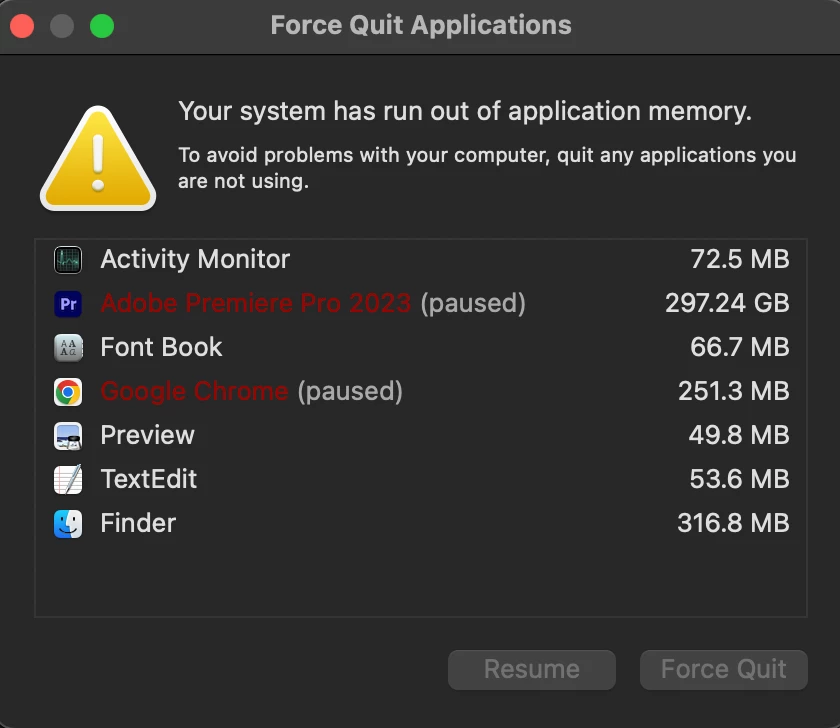The width and height of the screenshot is (840, 728).
Task: Select the Preview entry
Action: 421,435
